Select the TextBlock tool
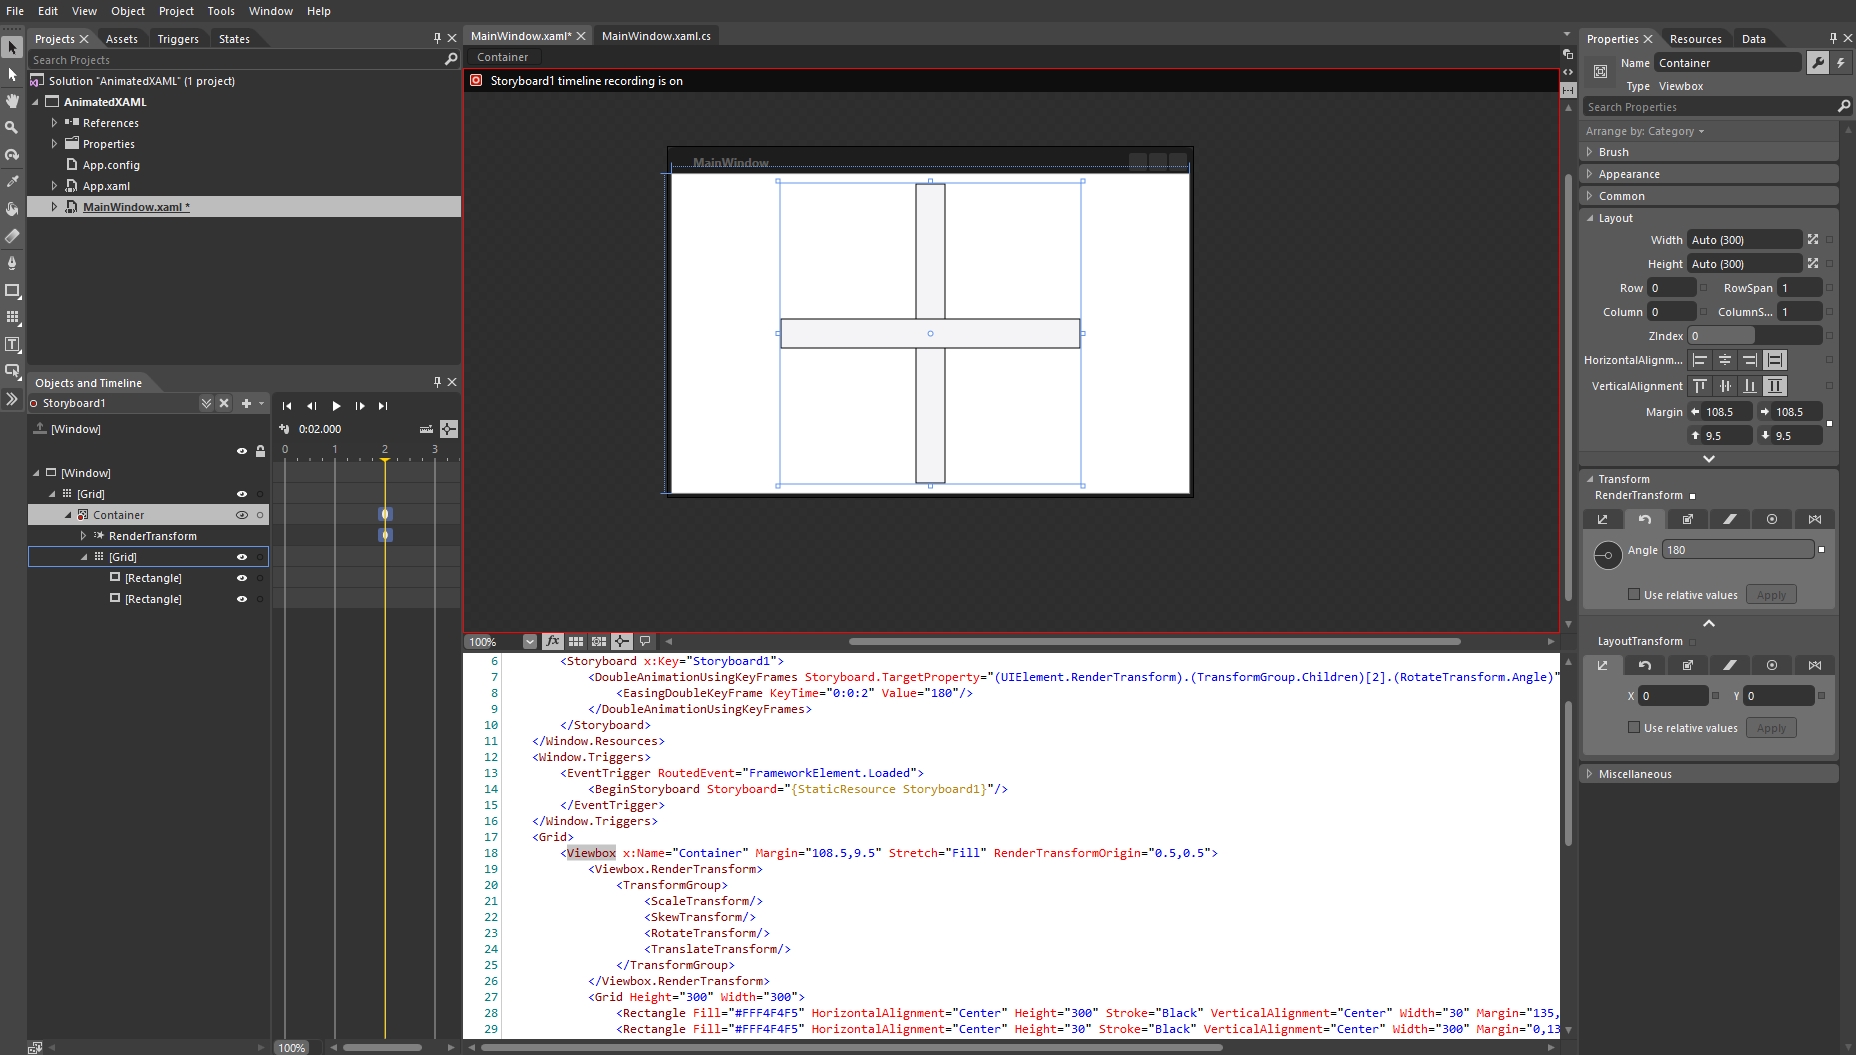The width and height of the screenshot is (1856, 1055). point(12,344)
